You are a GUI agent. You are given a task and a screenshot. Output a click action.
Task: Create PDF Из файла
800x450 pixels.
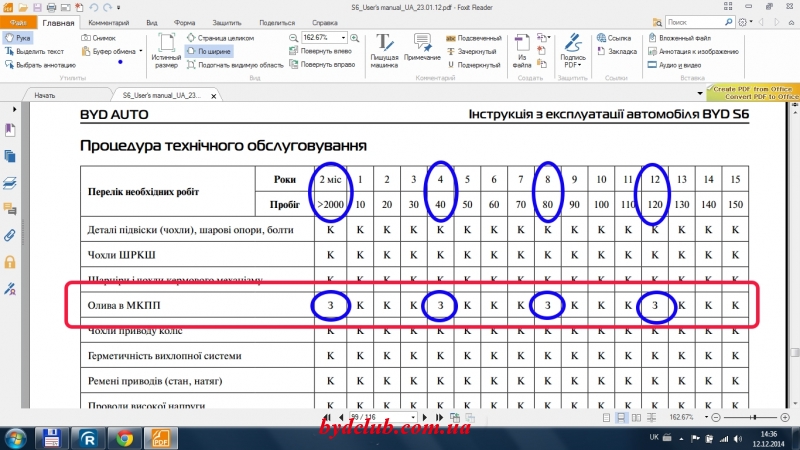pos(522,51)
